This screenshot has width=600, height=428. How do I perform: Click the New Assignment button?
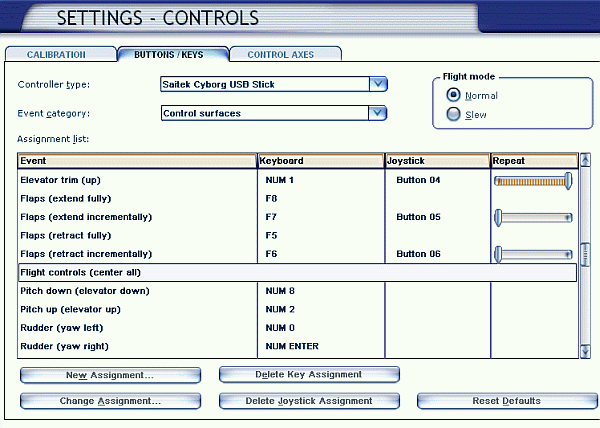click(110, 375)
